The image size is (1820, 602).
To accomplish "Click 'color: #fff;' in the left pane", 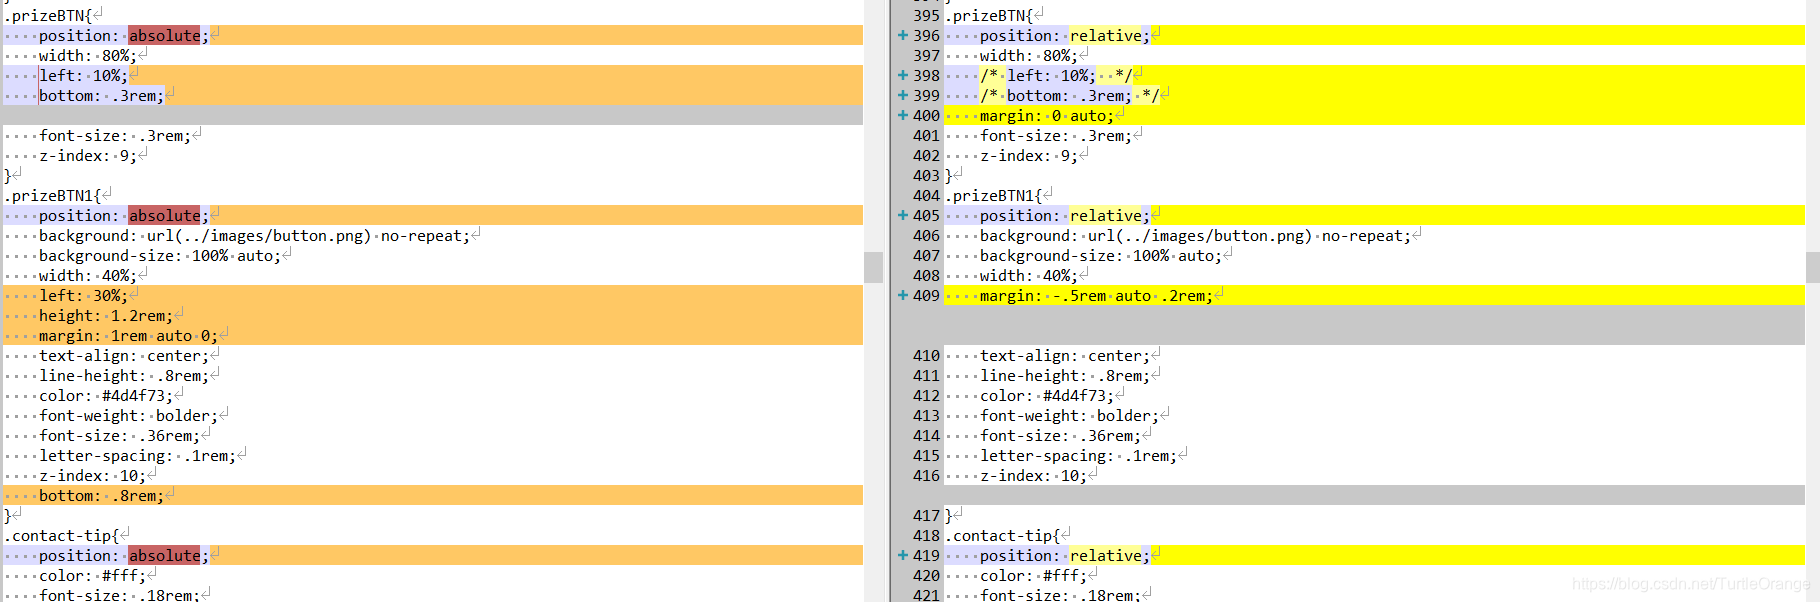I will tap(92, 575).
